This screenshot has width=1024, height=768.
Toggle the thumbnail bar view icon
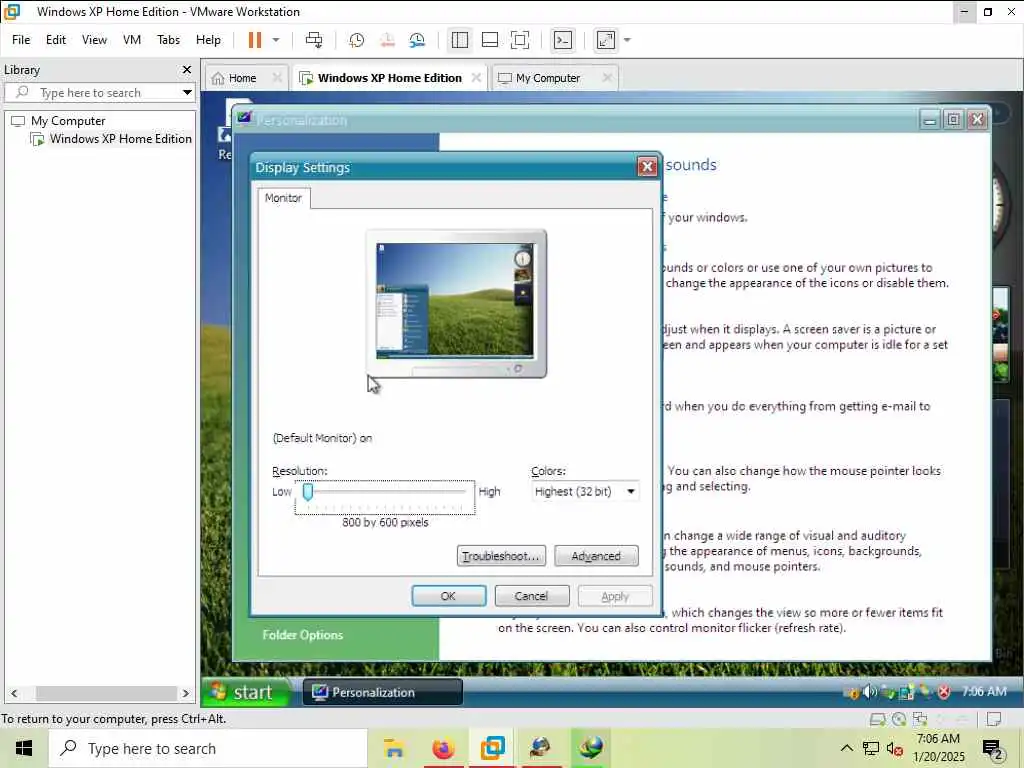tap(490, 40)
